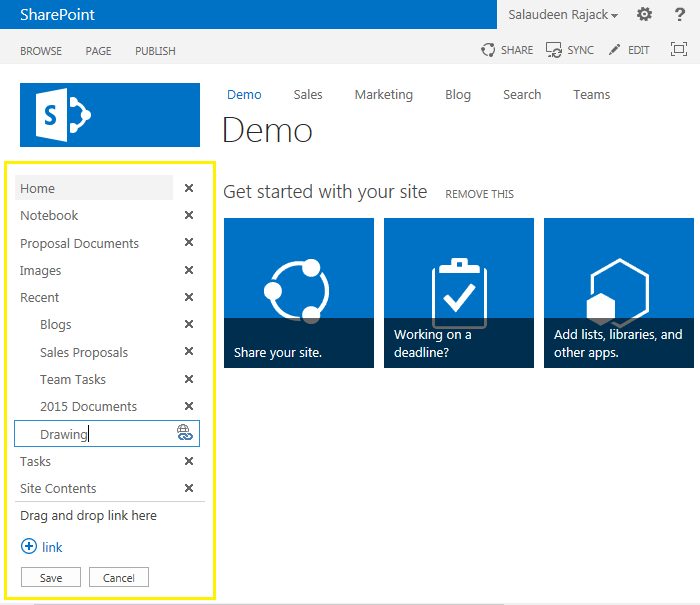Remove the Home navigation link
Viewport: 700px width, 605px height.
[189, 188]
